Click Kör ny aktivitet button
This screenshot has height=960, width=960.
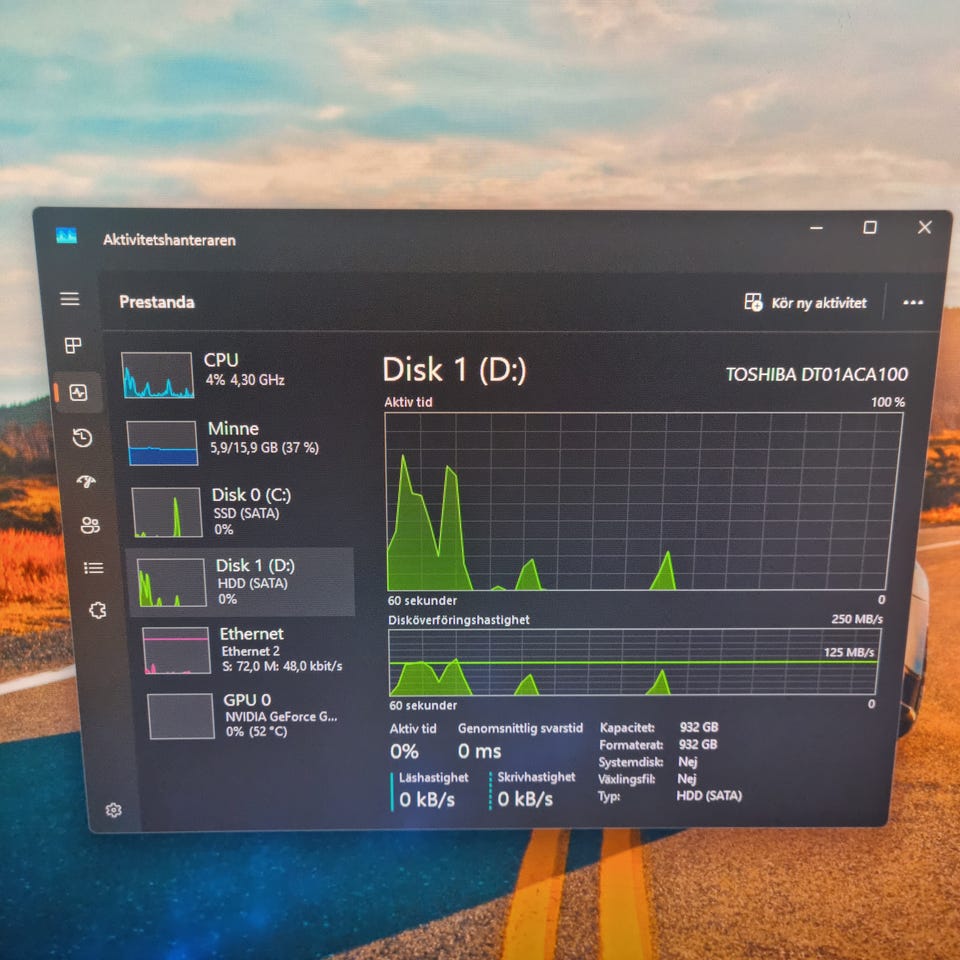805,302
